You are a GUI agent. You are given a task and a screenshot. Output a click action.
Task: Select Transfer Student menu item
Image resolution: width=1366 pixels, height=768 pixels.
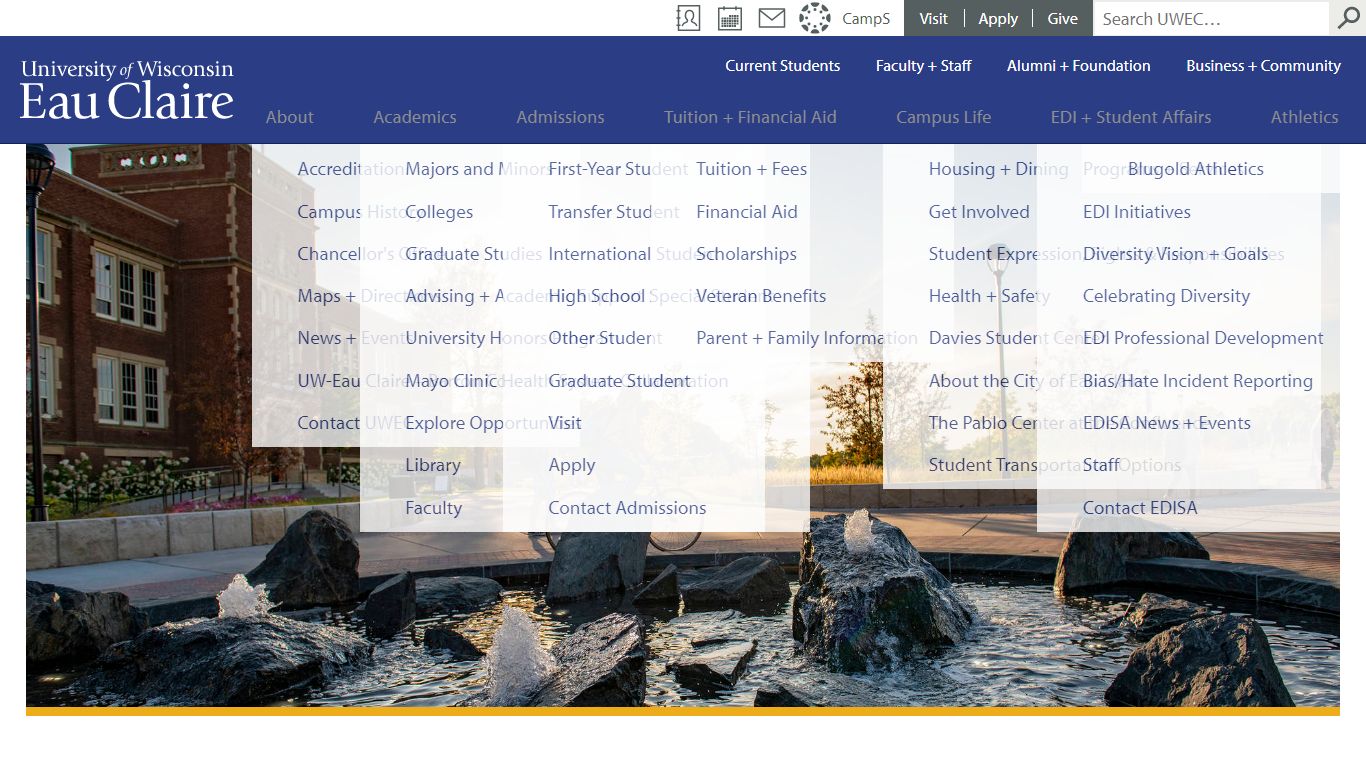pyautogui.click(x=614, y=212)
